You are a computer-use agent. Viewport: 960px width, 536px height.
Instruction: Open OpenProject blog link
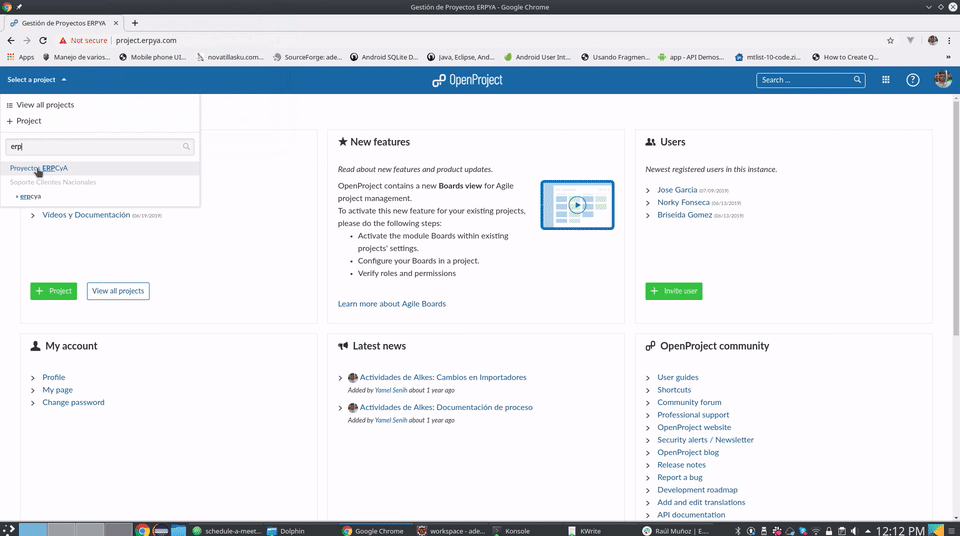tap(688, 452)
